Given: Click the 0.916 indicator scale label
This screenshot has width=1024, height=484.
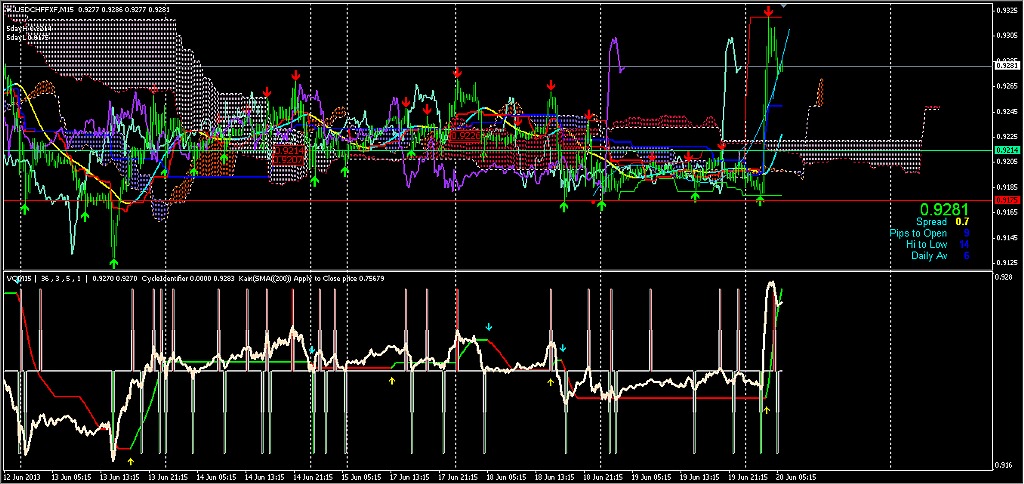Looking at the screenshot, I should pyautogui.click(x=1003, y=466).
